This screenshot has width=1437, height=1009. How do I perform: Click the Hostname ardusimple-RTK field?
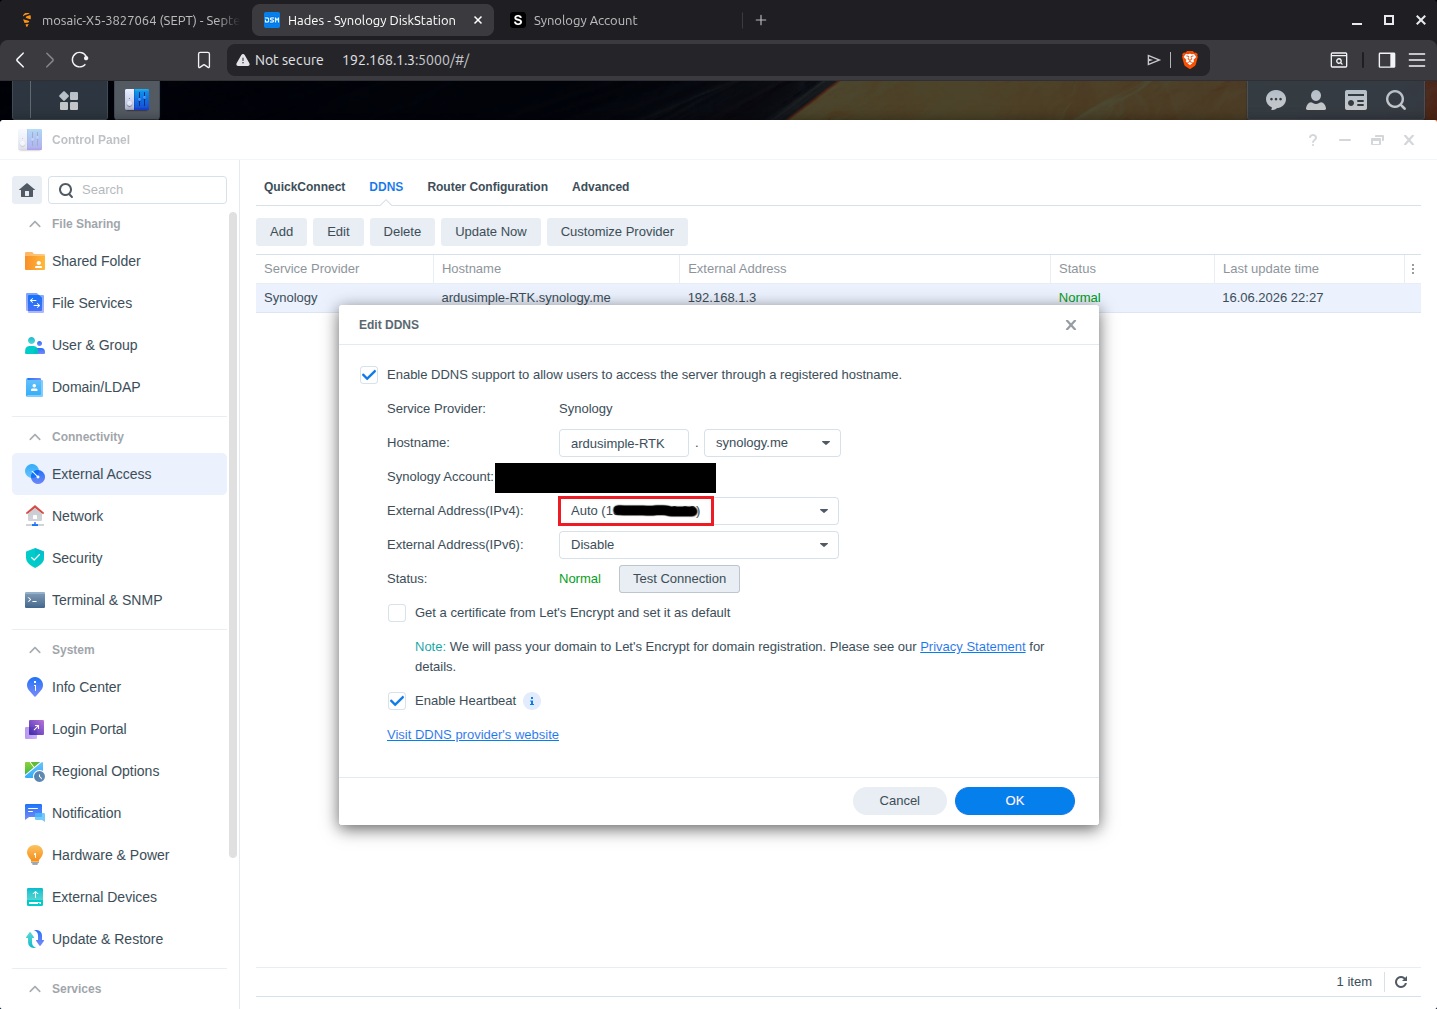click(x=624, y=443)
